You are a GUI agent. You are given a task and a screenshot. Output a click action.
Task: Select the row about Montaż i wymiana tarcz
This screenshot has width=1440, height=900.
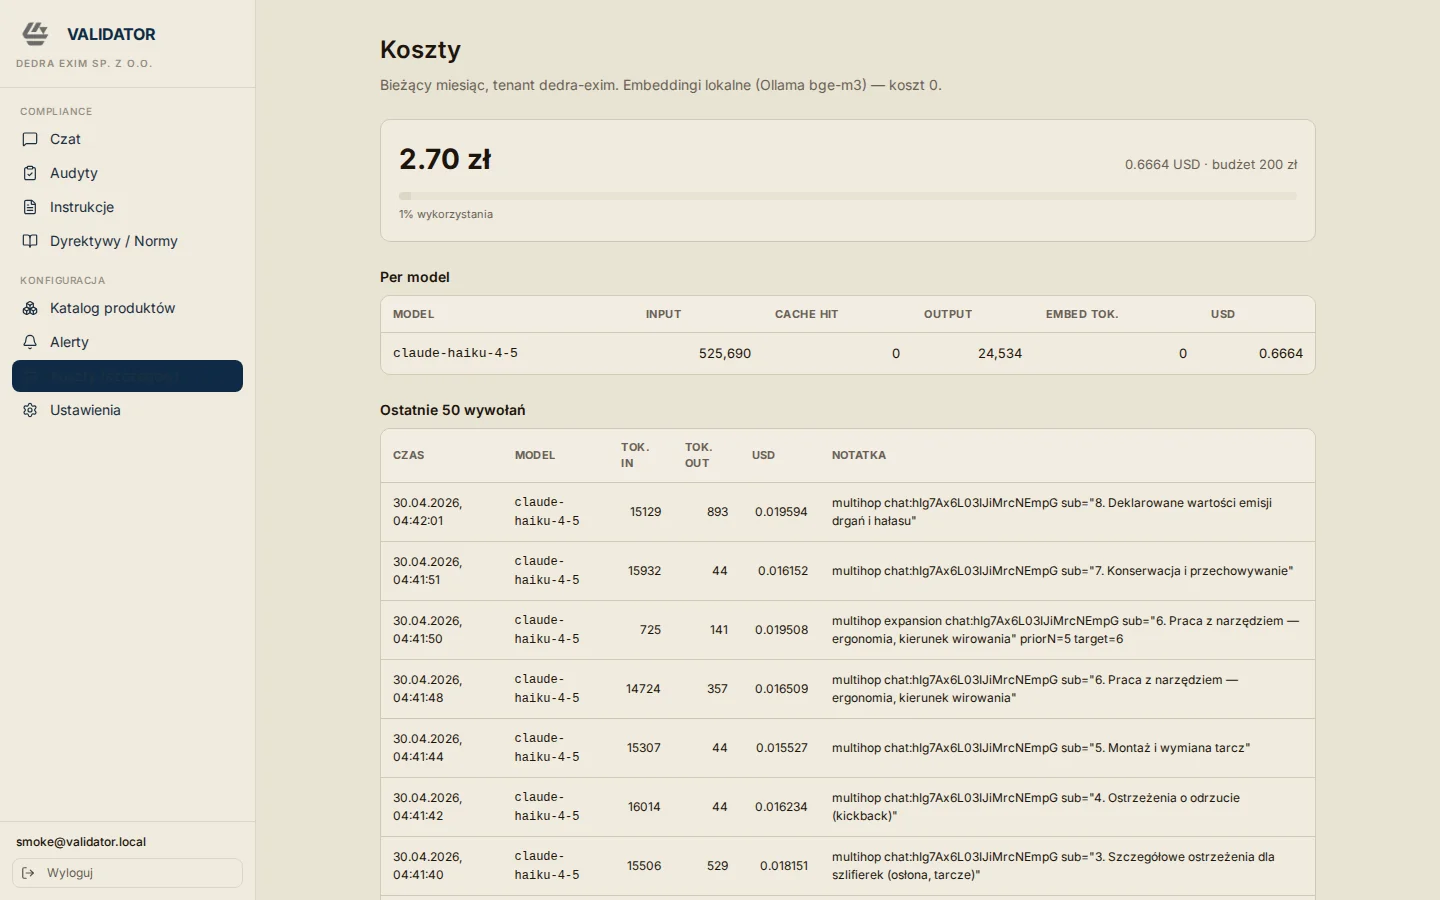[x=847, y=748]
